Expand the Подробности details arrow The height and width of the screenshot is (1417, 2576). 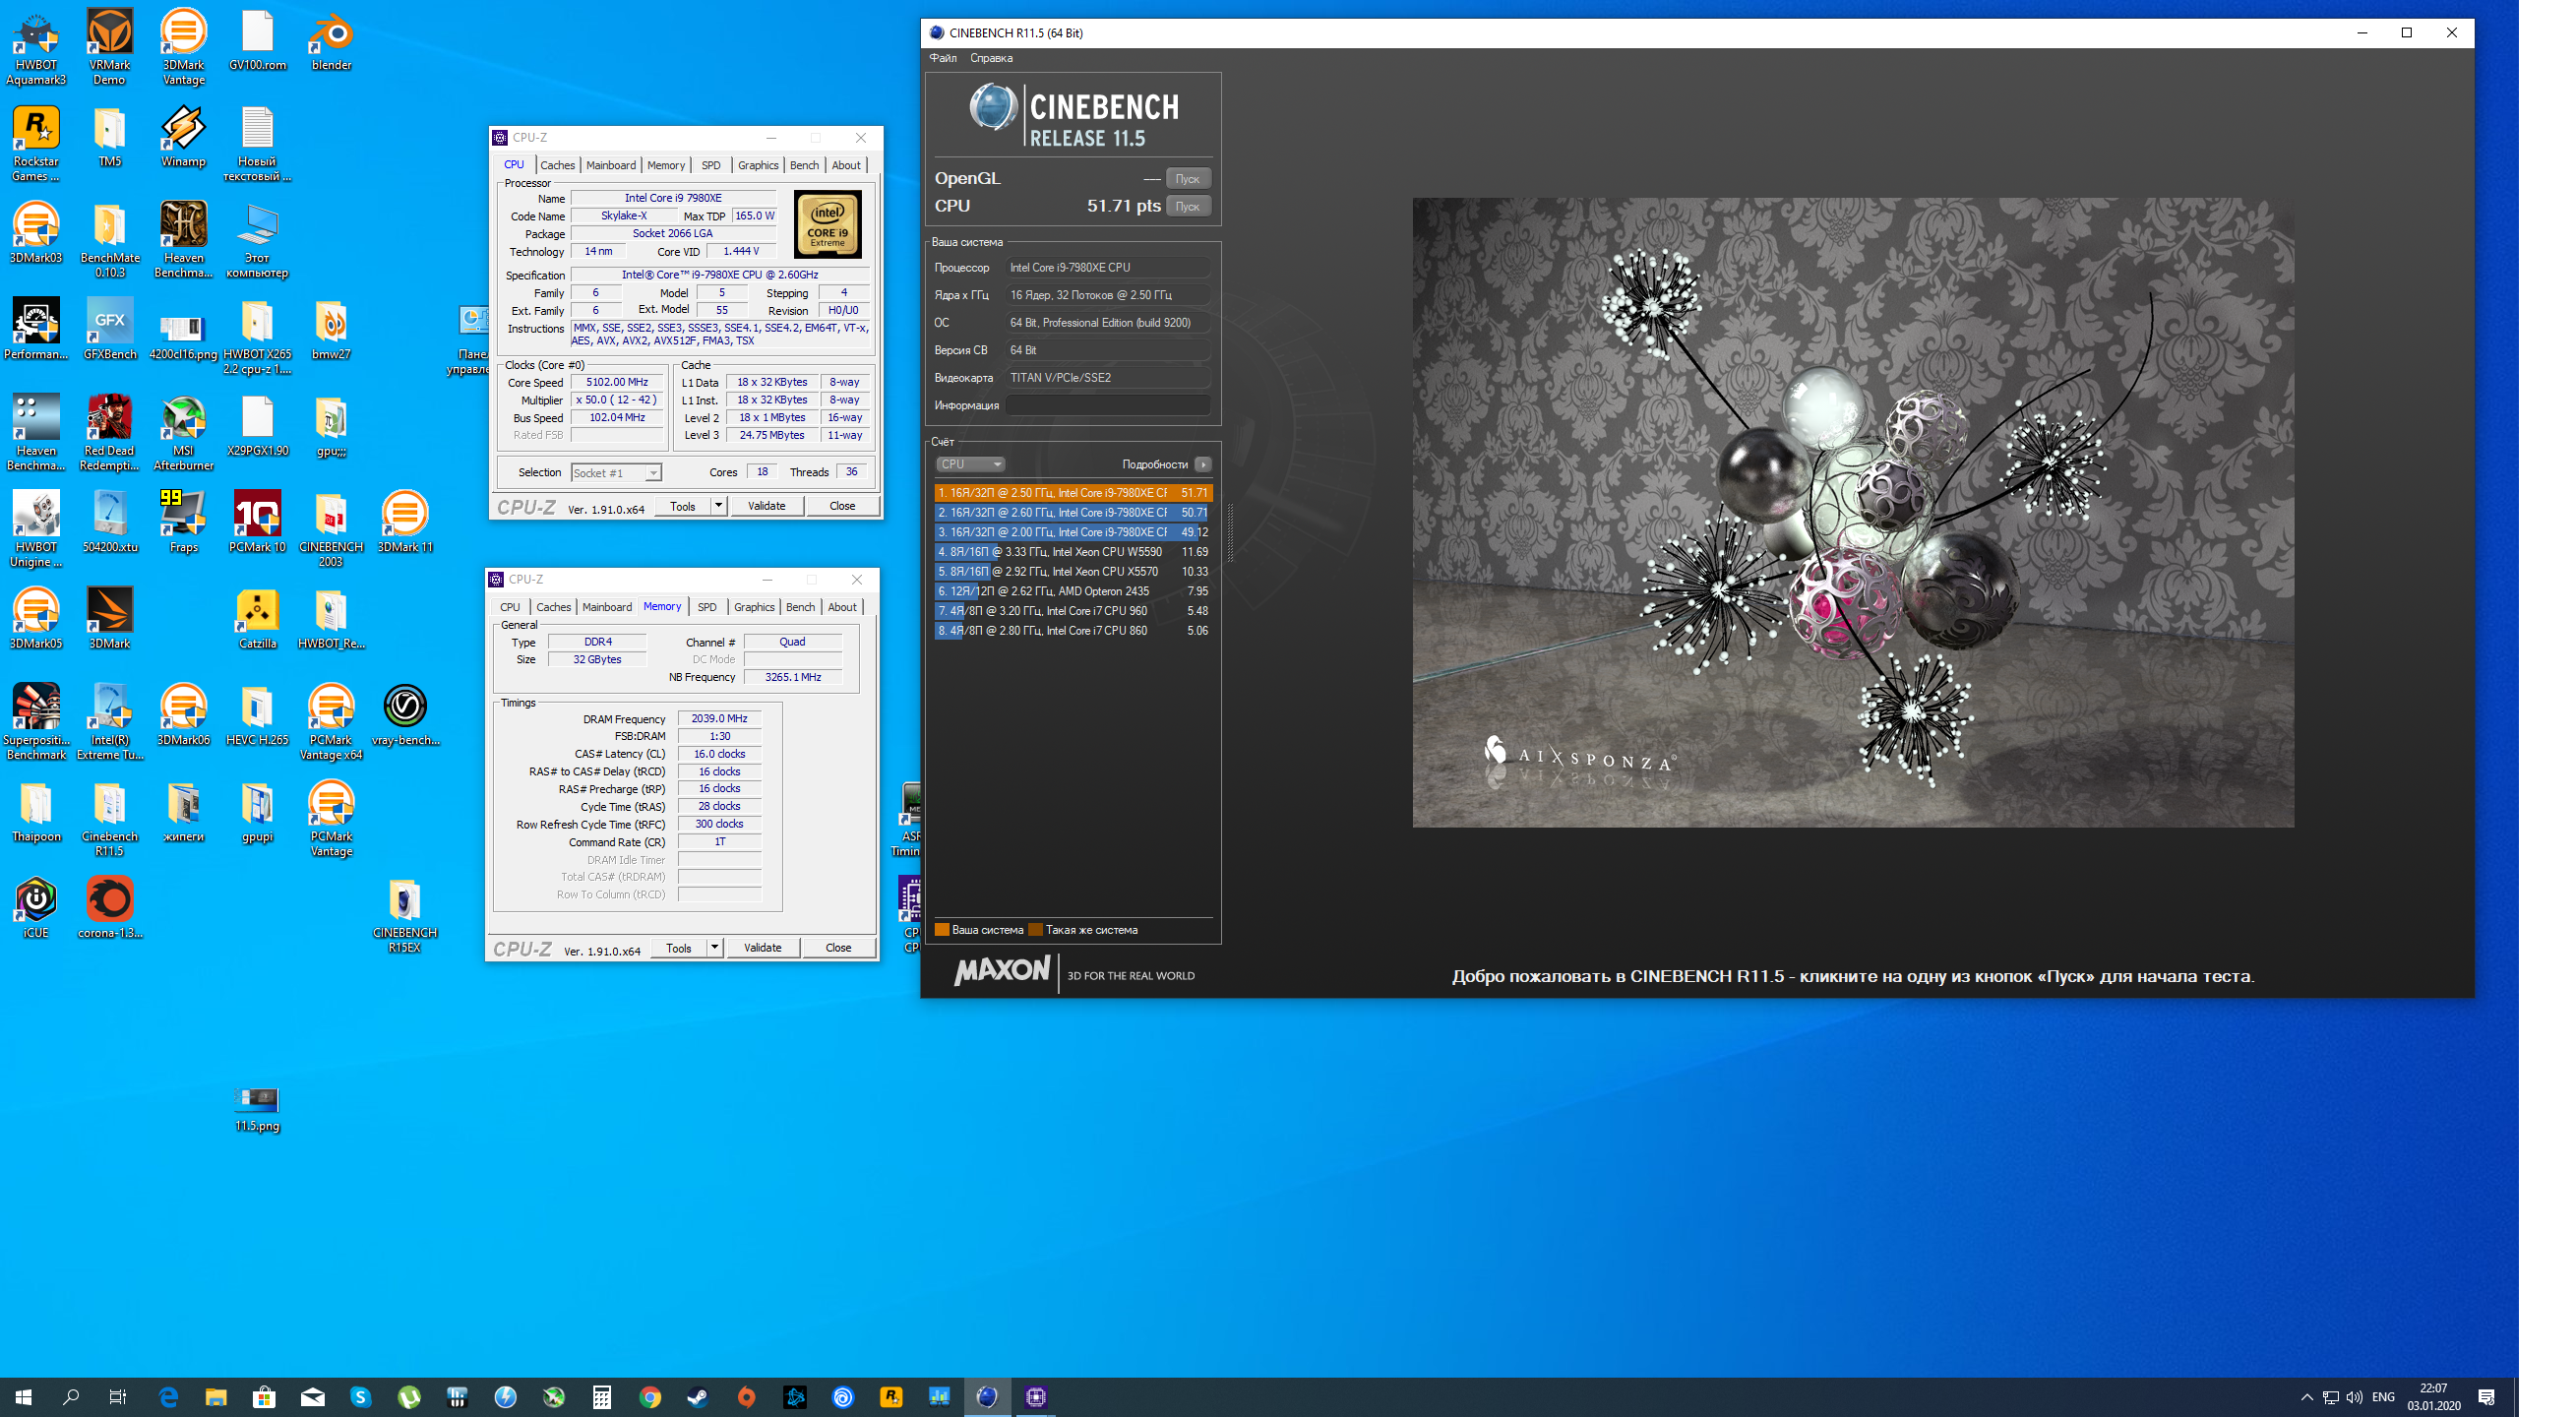1203,464
